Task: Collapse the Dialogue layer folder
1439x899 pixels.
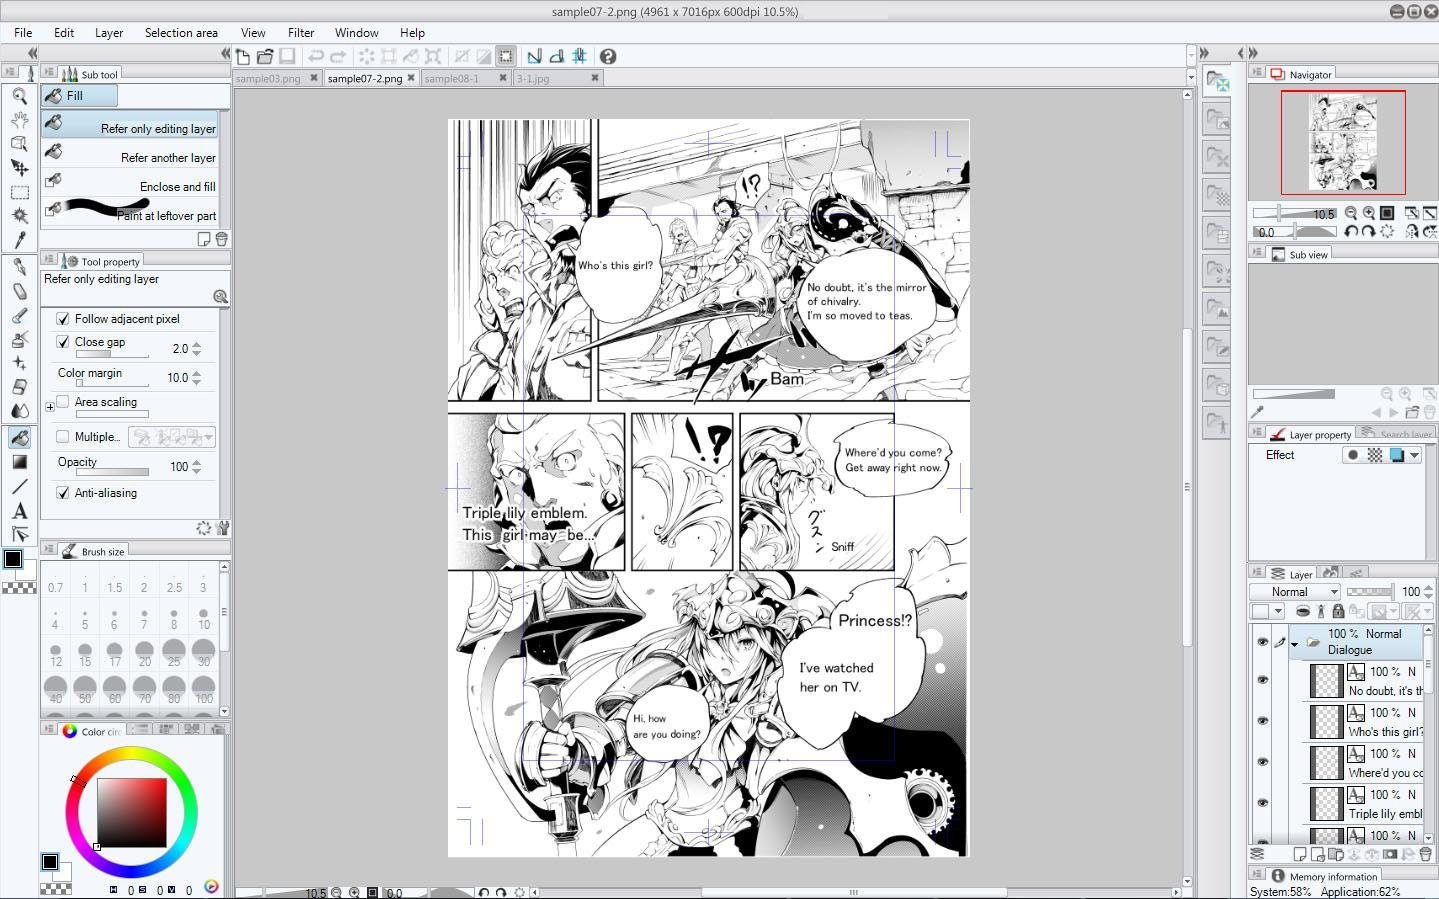Action: pyautogui.click(x=1295, y=645)
